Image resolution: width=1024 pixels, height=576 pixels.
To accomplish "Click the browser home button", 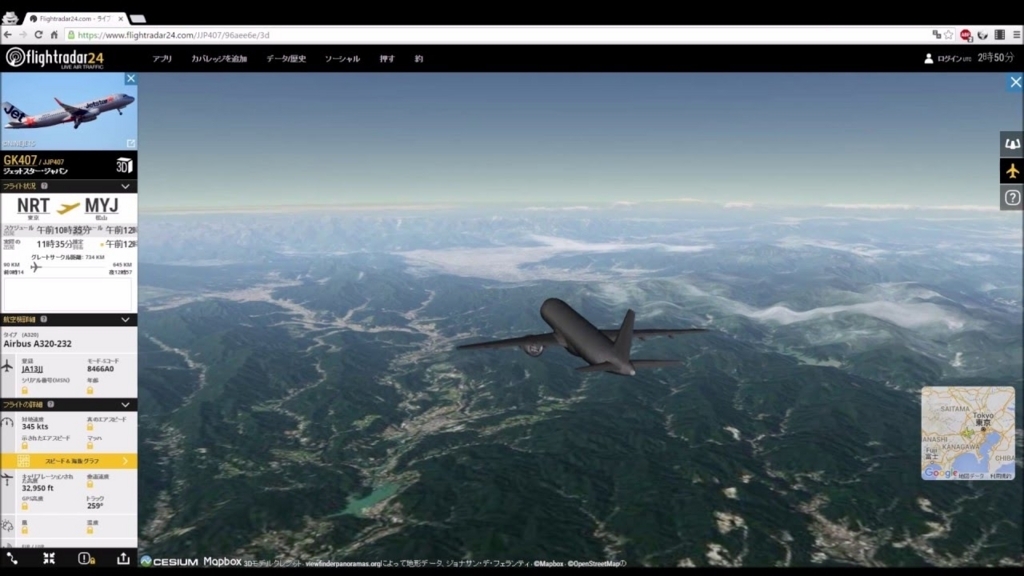I will pos(54,35).
